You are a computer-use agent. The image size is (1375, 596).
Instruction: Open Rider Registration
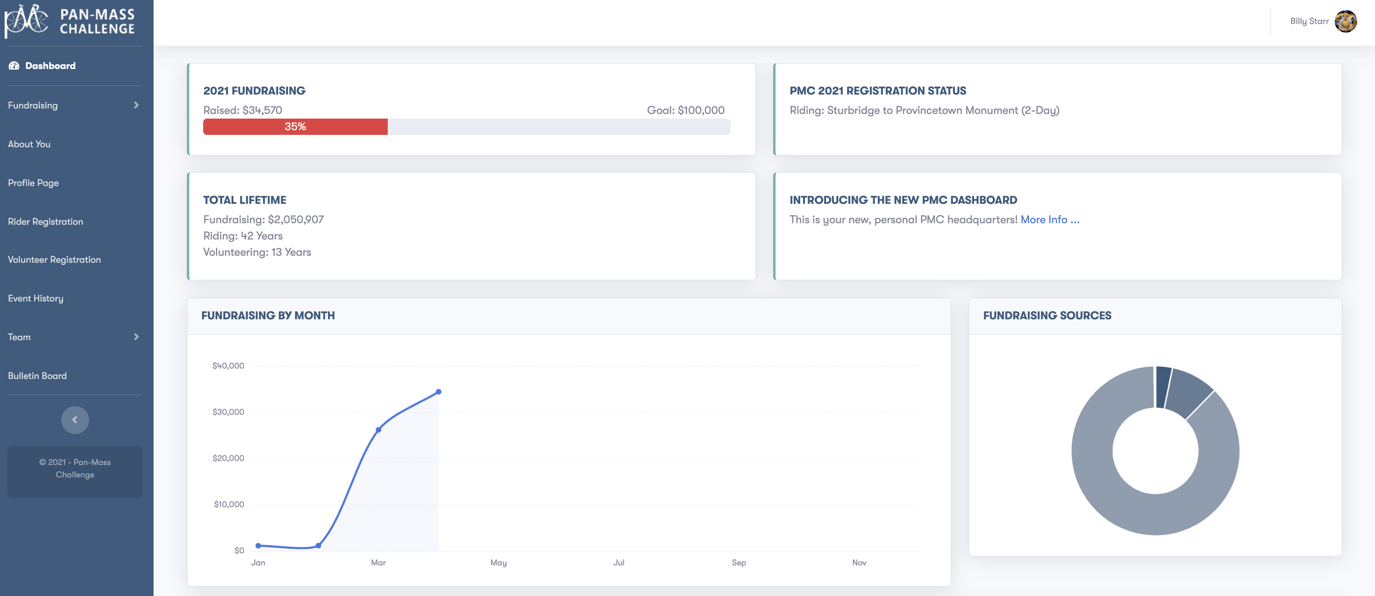pyautogui.click(x=43, y=221)
